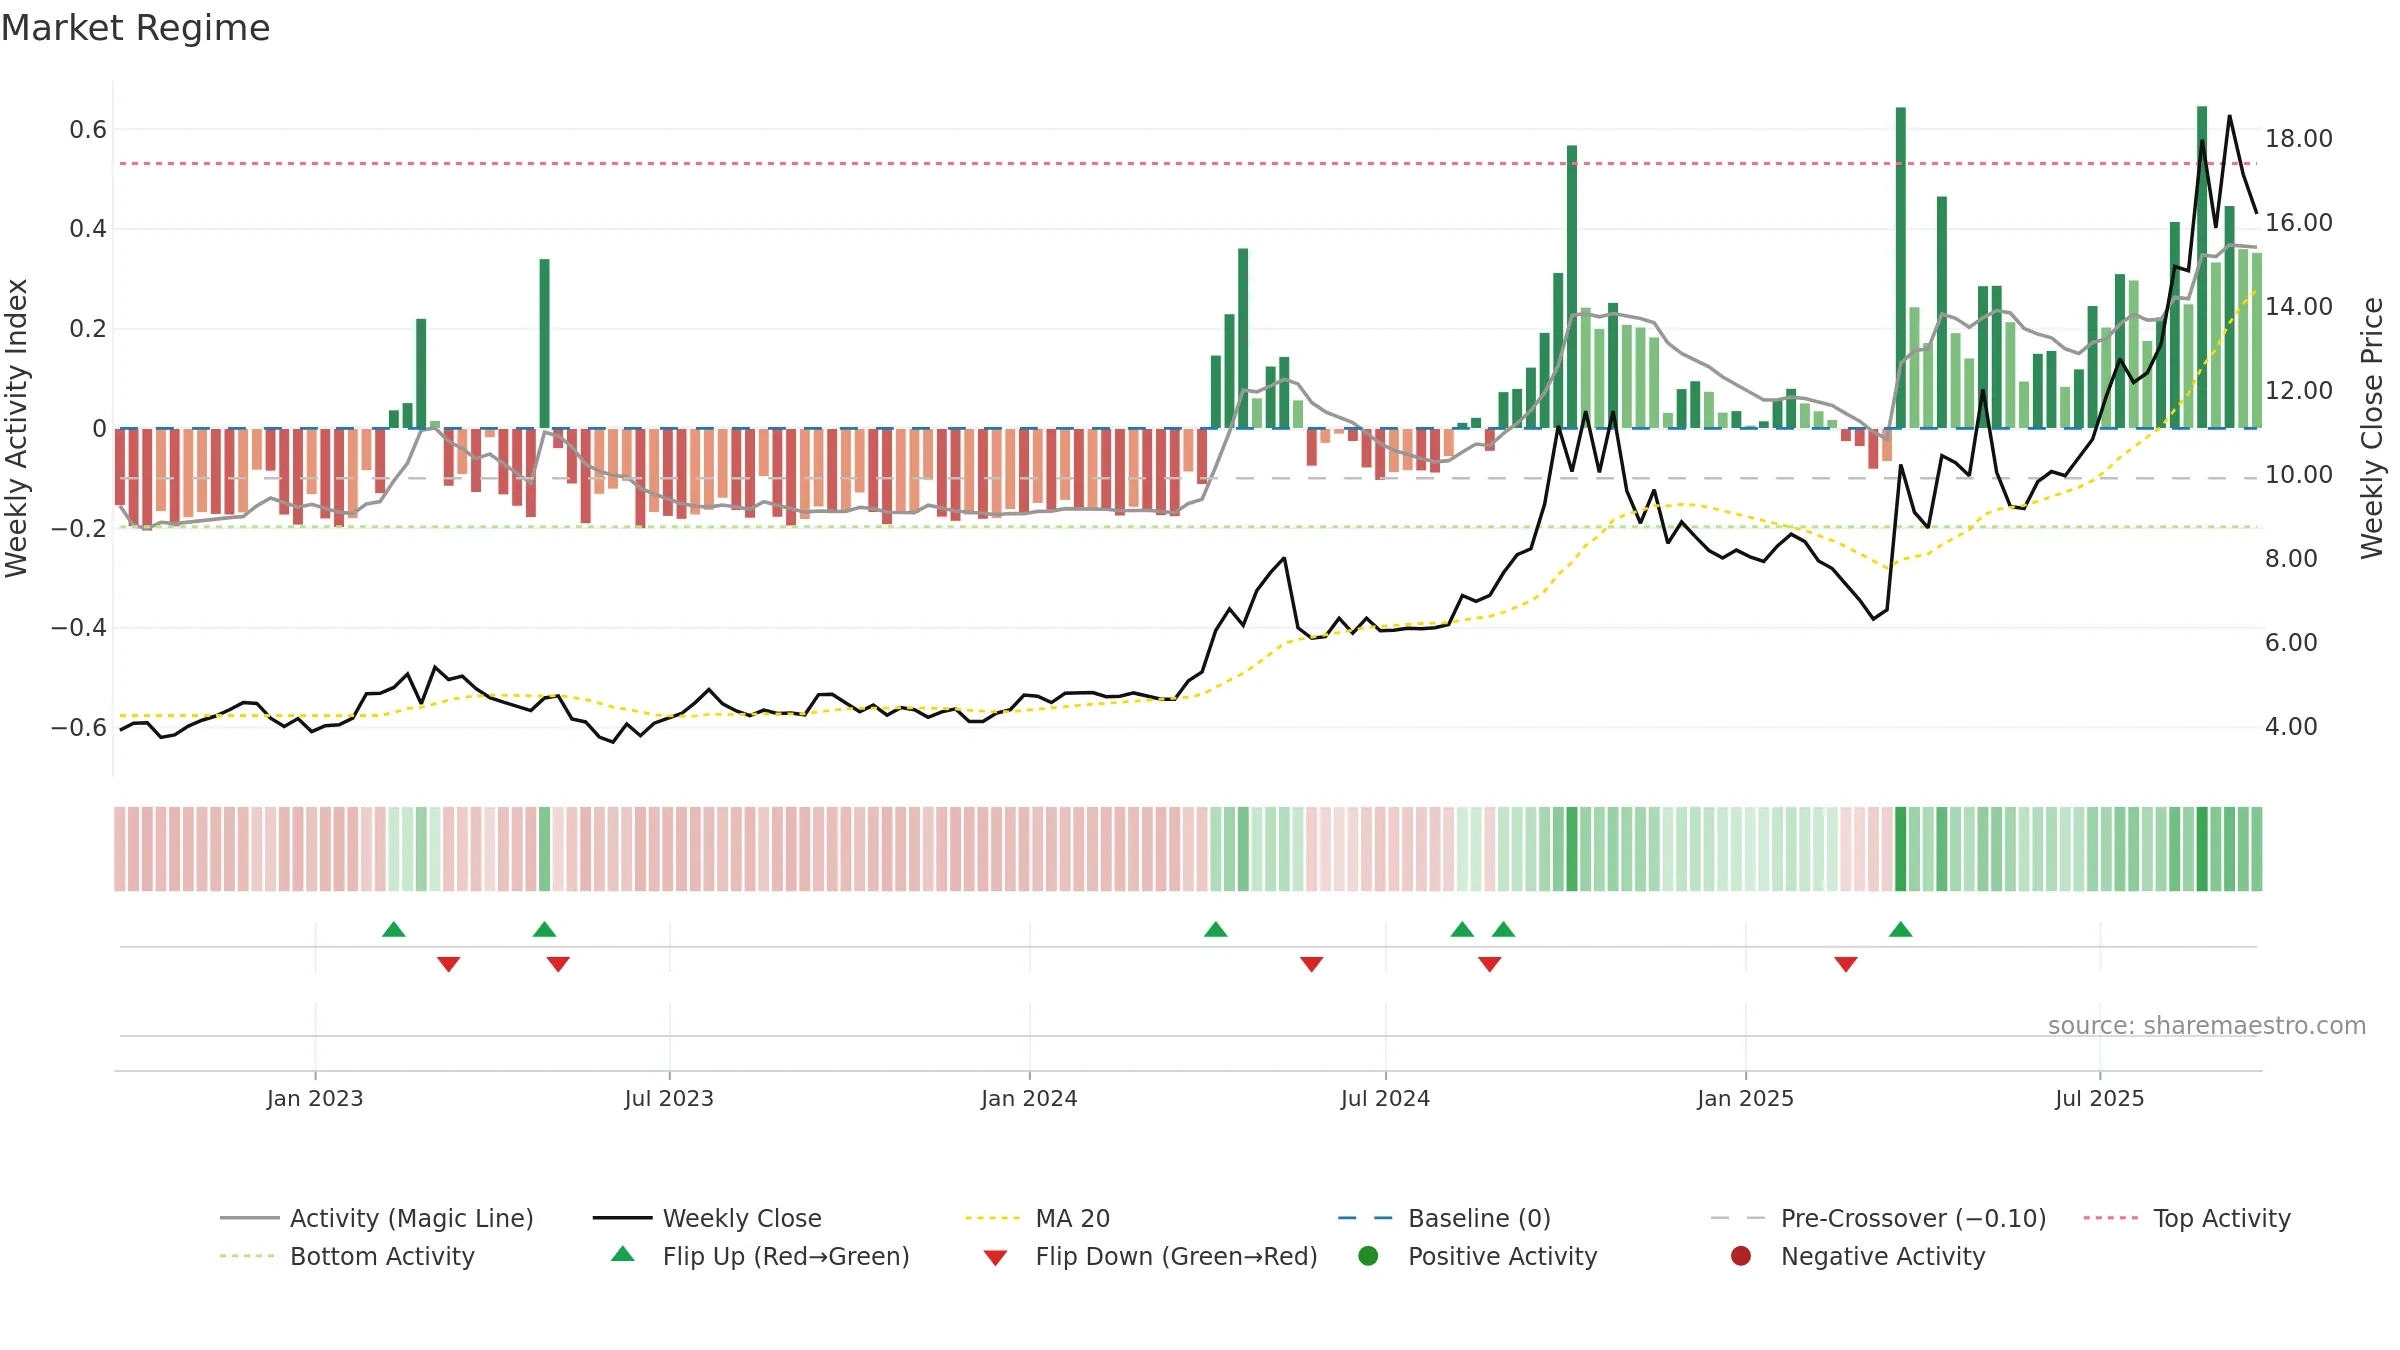Click the Weekly Activity Index axis title
This screenshot has width=2400, height=1350.
click(16, 428)
